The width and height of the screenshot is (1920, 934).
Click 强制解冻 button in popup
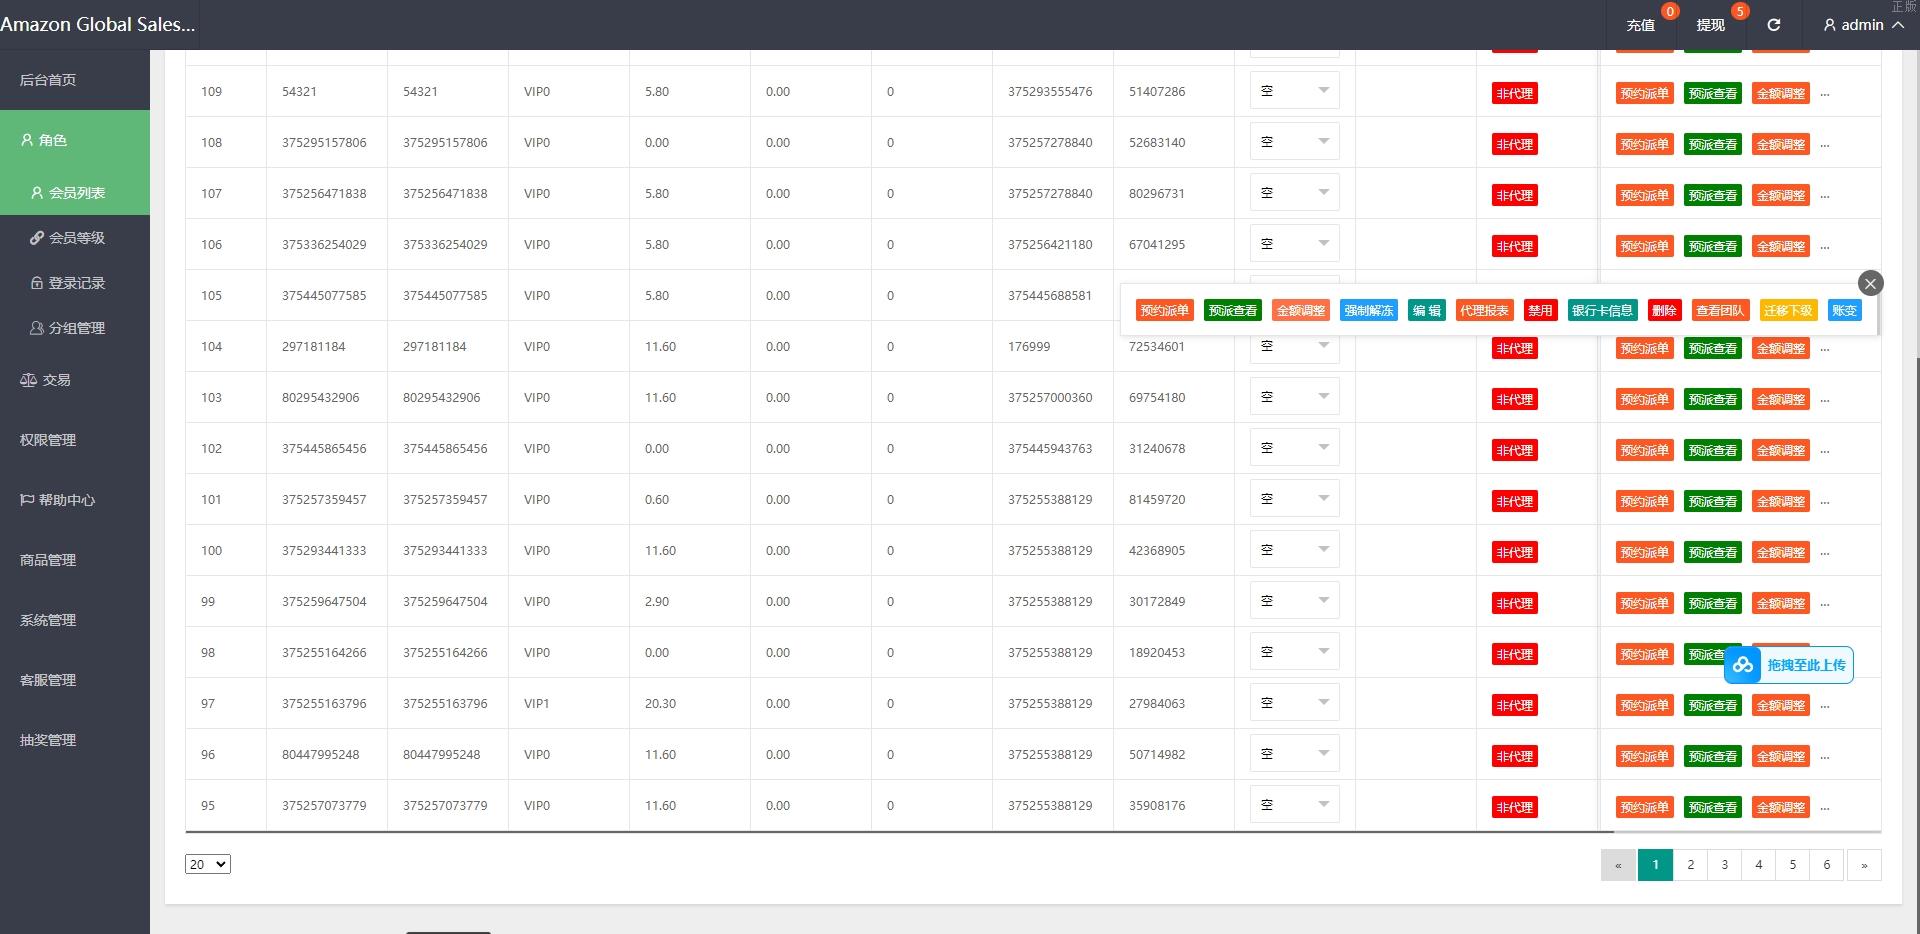tap(1368, 310)
